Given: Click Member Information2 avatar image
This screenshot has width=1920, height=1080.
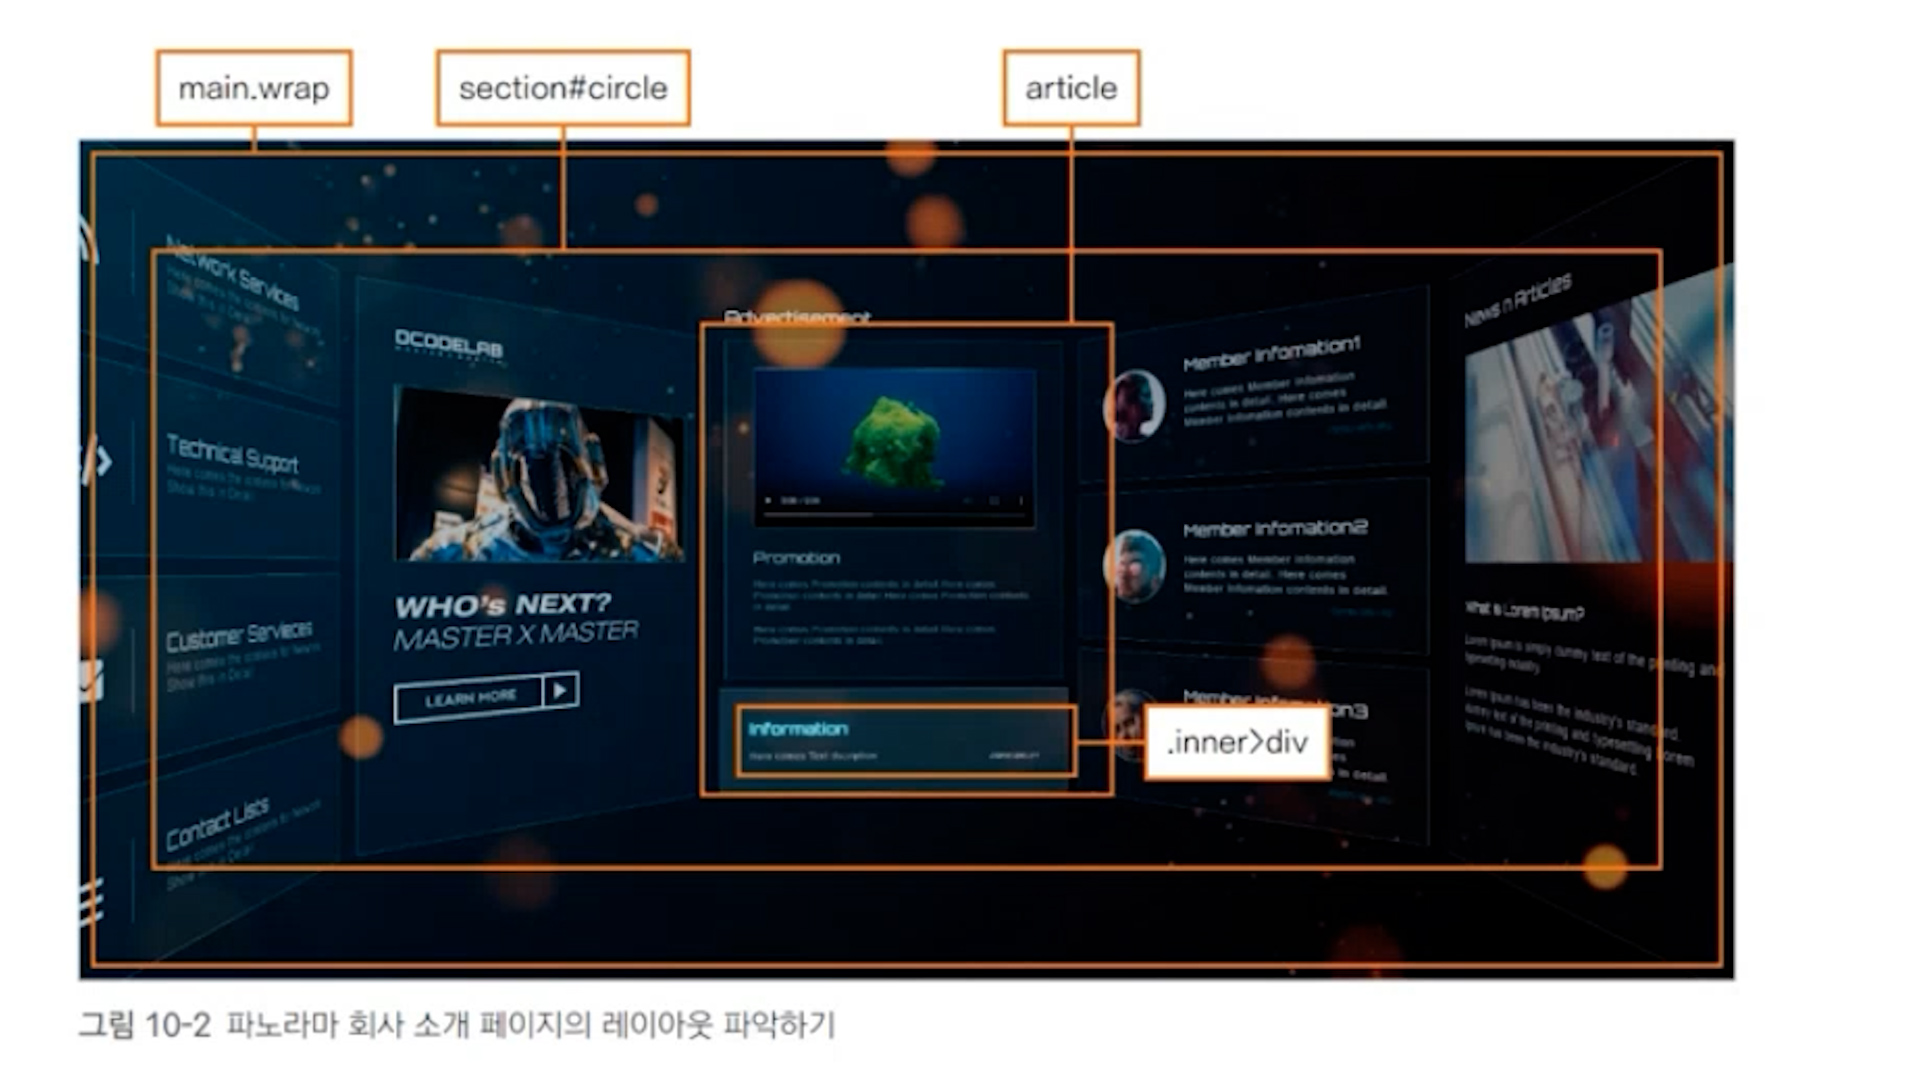Looking at the screenshot, I should 1134,565.
